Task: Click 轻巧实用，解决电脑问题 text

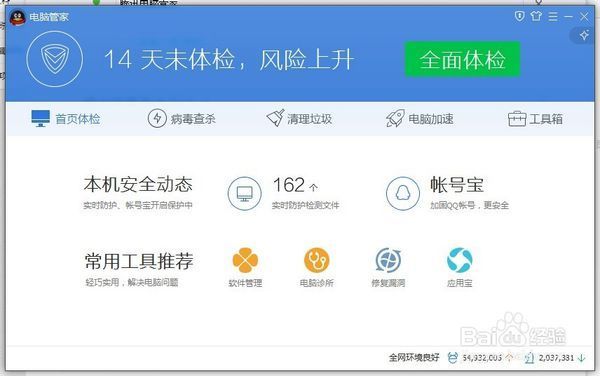Action: tap(132, 283)
